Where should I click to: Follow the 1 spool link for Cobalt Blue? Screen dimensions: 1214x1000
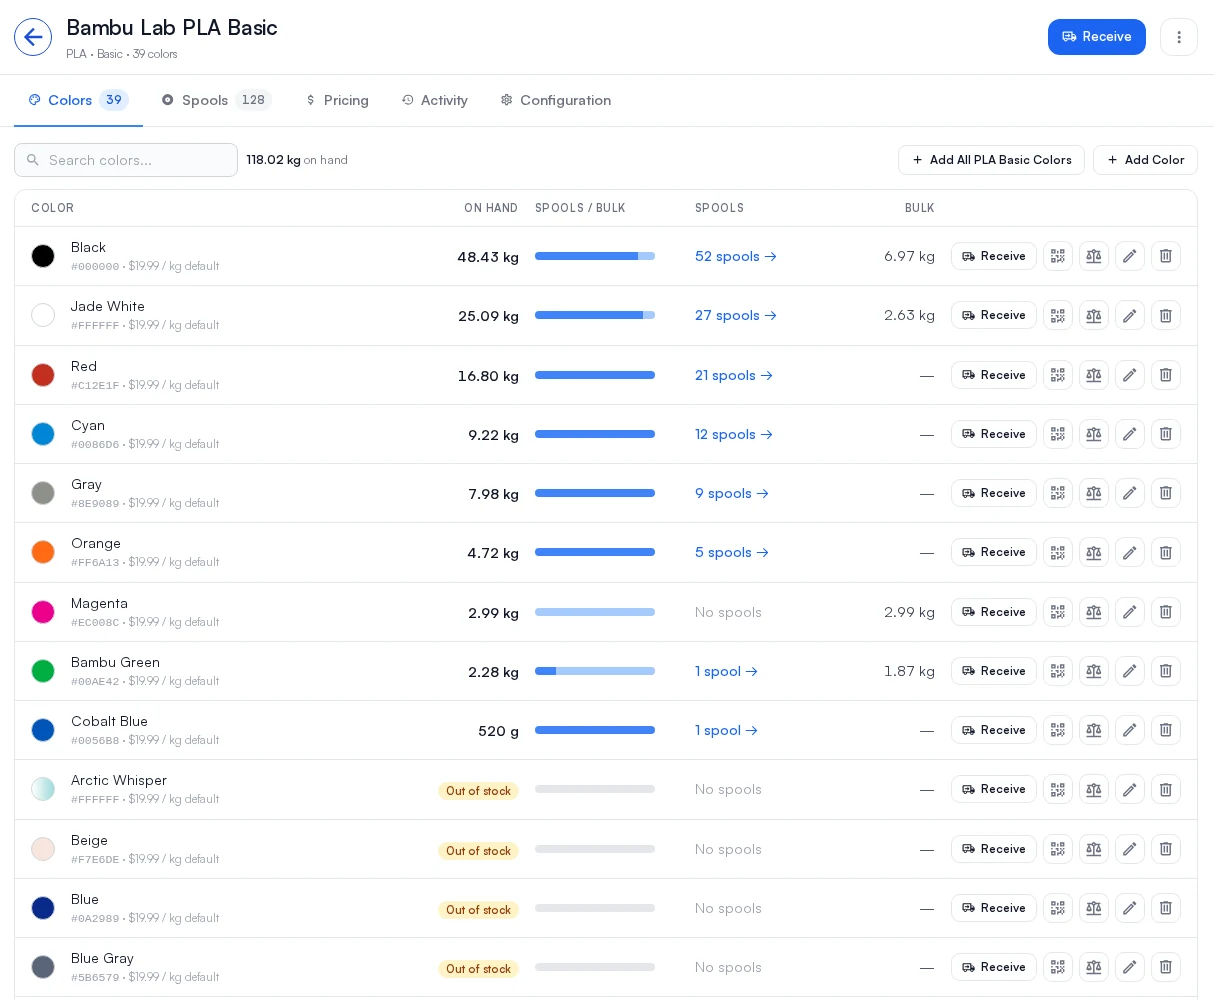pyautogui.click(x=726, y=730)
